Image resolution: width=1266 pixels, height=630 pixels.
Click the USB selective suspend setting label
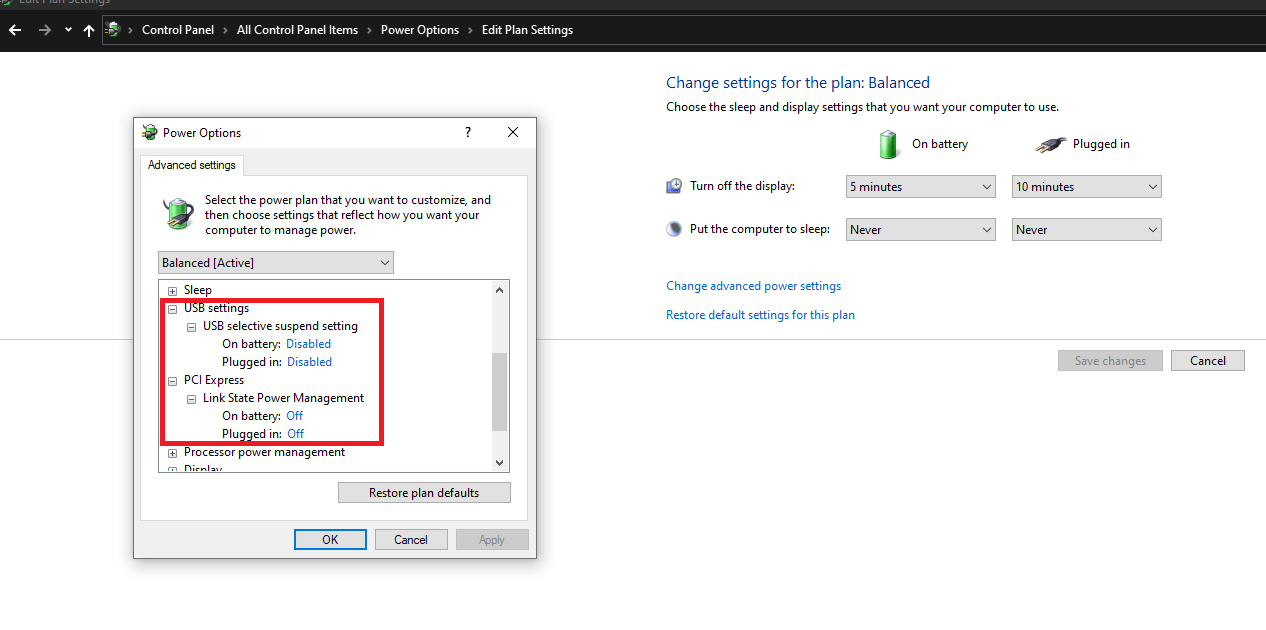pos(280,326)
